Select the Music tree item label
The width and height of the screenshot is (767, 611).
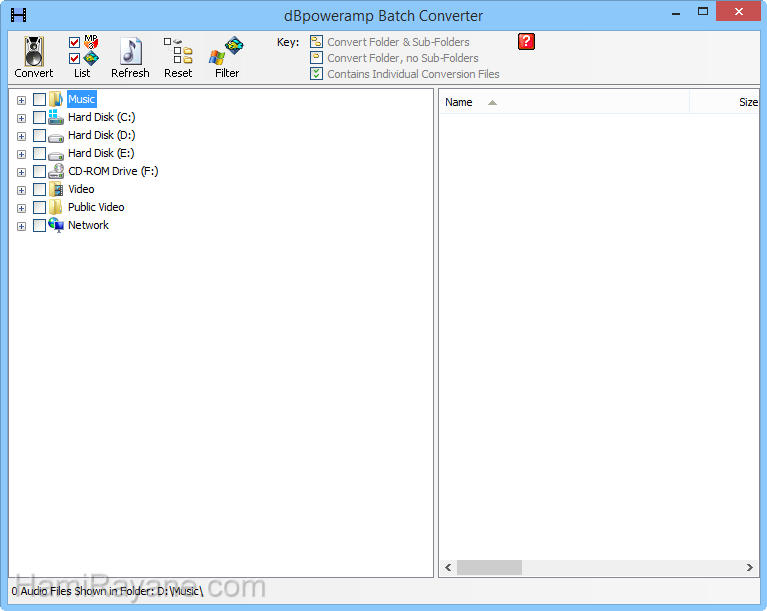(x=82, y=99)
